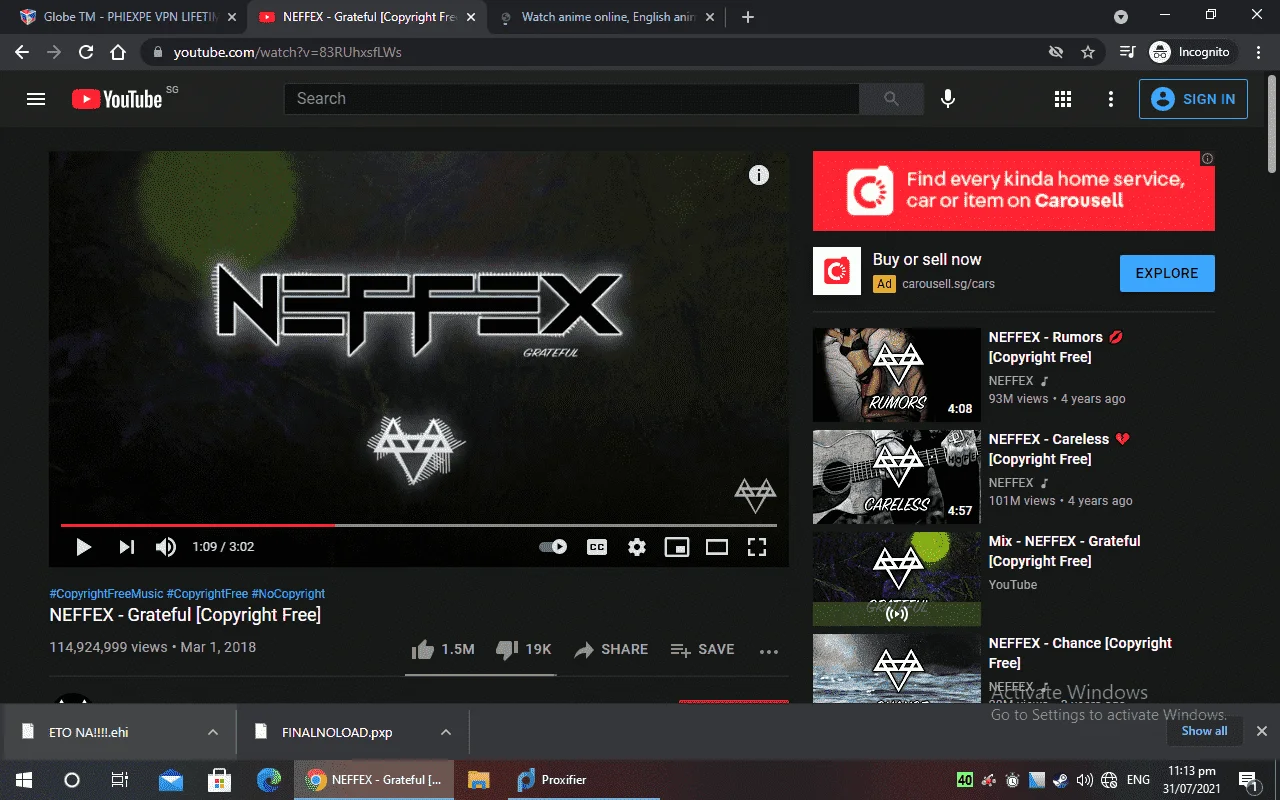Image resolution: width=1280 pixels, height=800 pixels.
Task: Click the Incognito profile indicator
Action: tap(1191, 52)
